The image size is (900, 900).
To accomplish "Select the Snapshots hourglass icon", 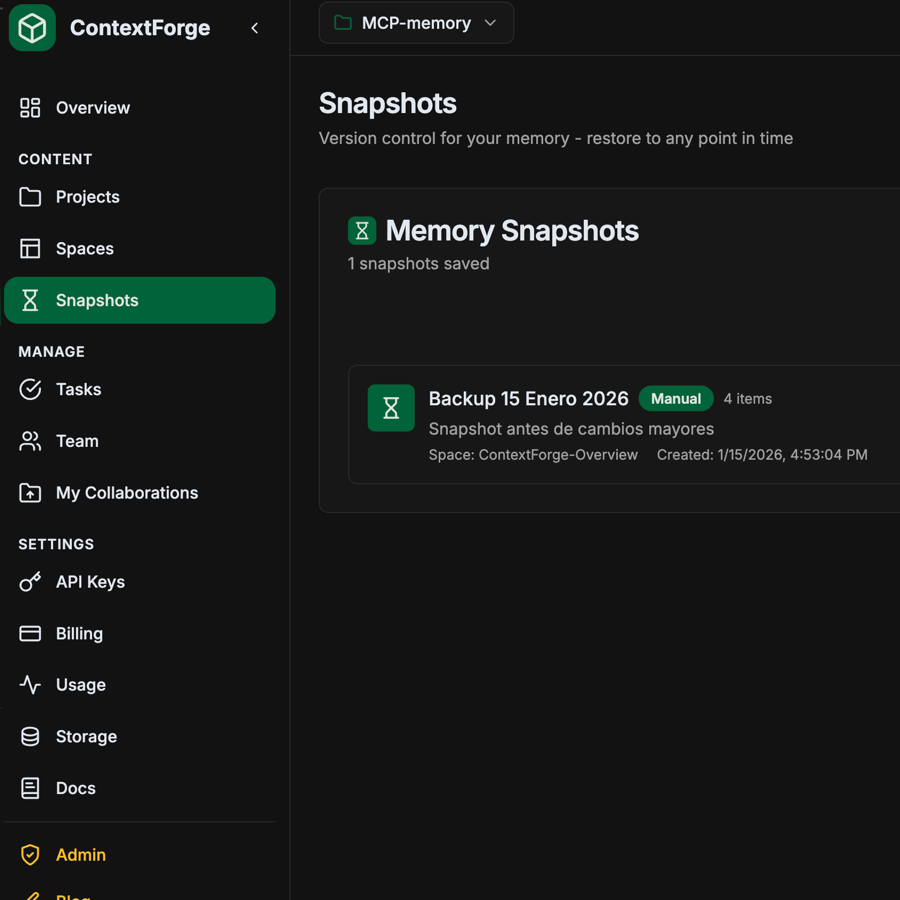I will pyautogui.click(x=29, y=300).
